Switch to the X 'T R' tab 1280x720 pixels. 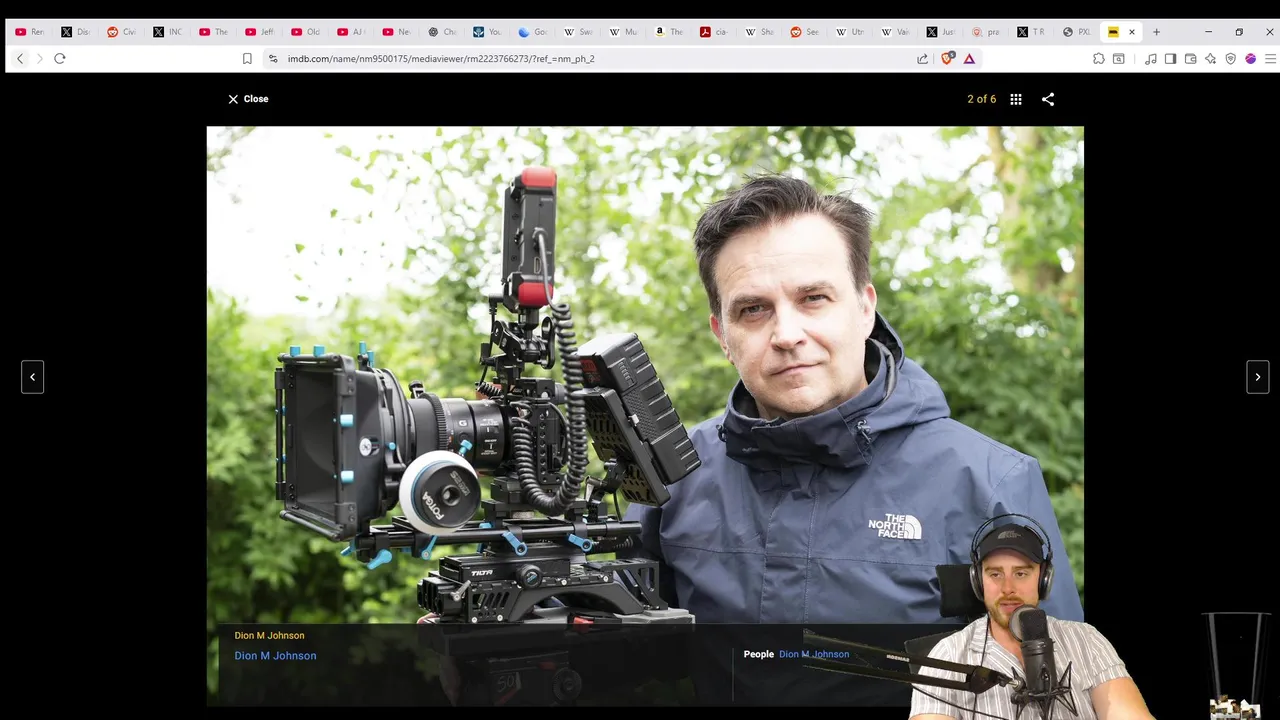coord(1031,32)
